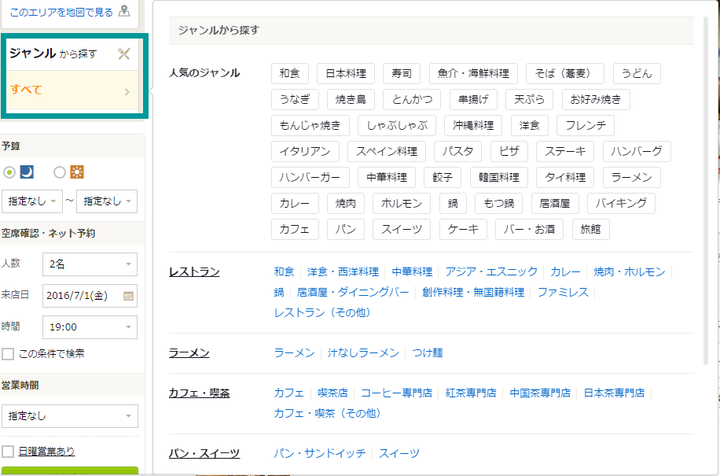The image size is (720, 476).
Task: Open the ラーメン category heading link
Action: (189, 353)
